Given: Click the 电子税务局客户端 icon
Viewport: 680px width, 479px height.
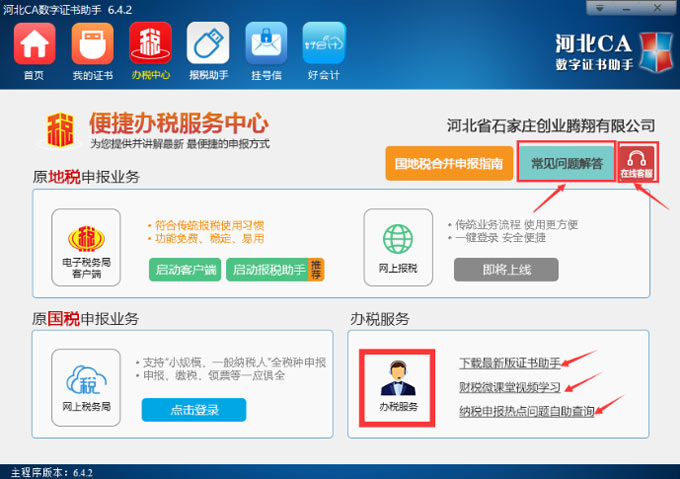Looking at the screenshot, I should click(x=86, y=248).
